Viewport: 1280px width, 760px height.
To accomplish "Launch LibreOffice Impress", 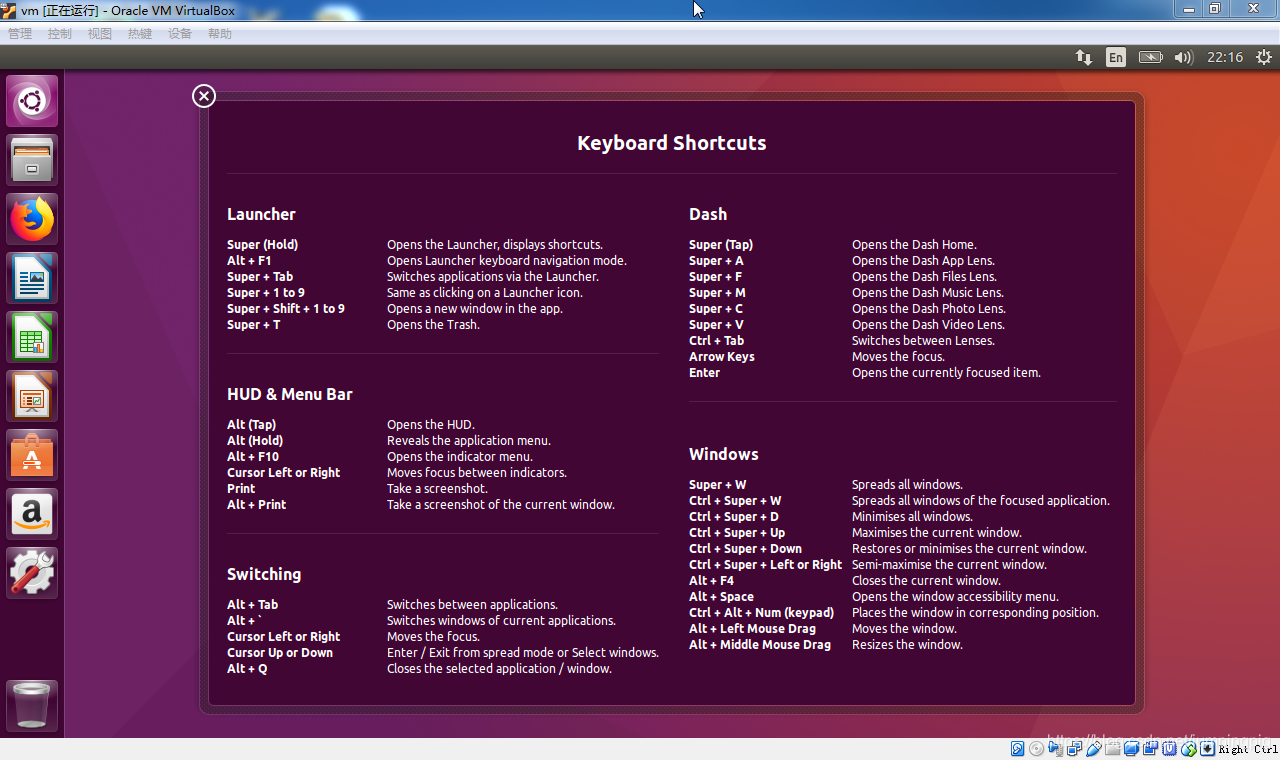I will pyautogui.click(x=32, y=396).
